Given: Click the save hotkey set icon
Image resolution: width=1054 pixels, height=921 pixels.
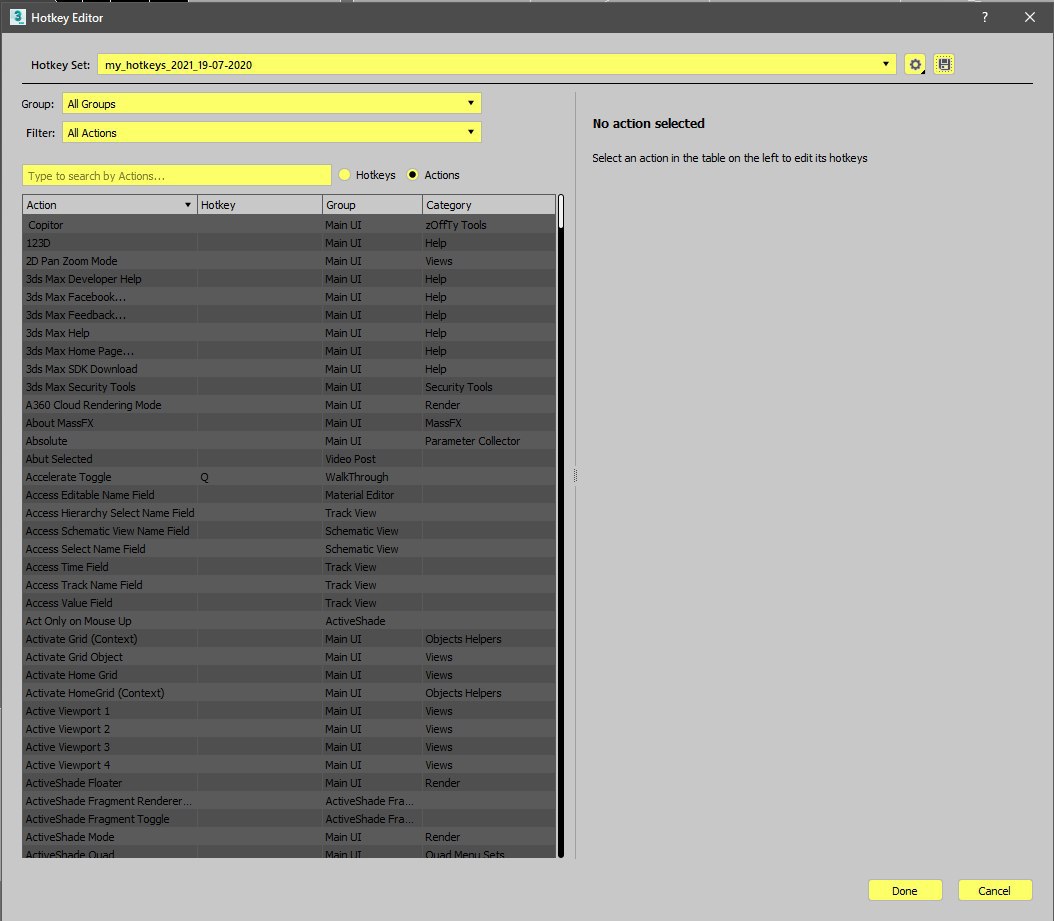Looking at the screenshot, I should coord(944,65).
